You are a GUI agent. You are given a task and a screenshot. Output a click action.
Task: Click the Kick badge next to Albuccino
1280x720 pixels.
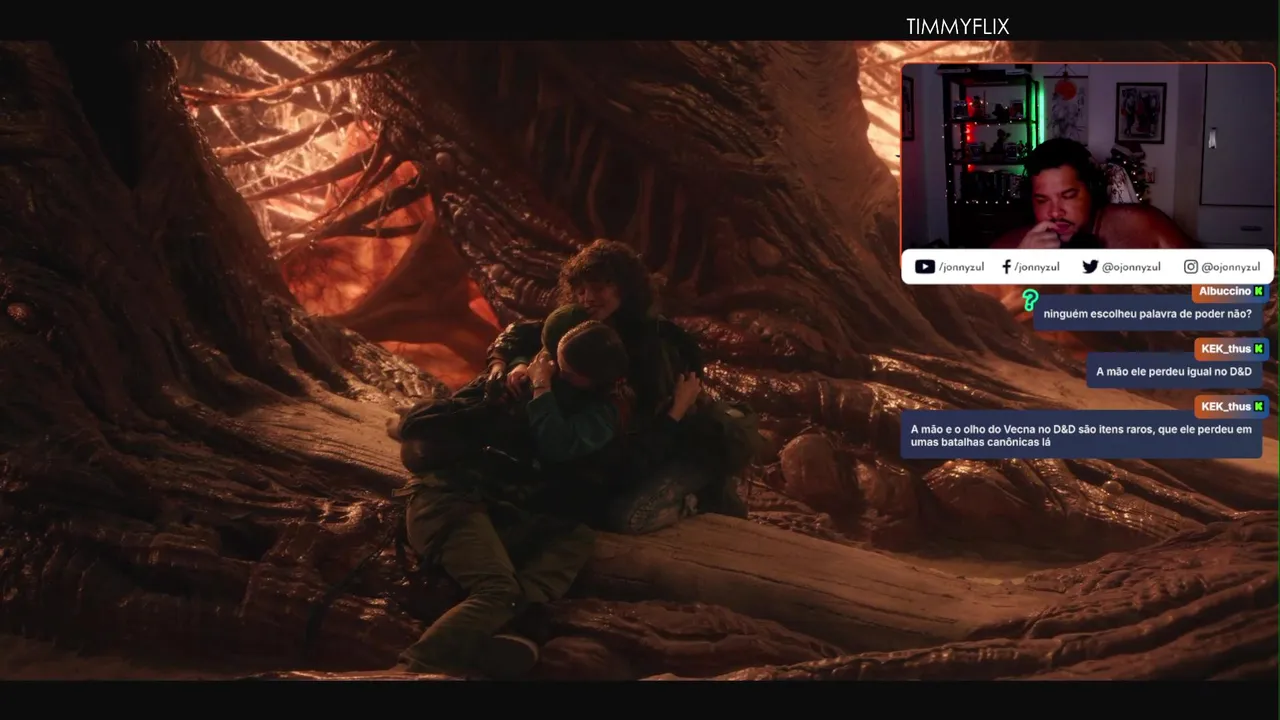tap(1259, 291)
